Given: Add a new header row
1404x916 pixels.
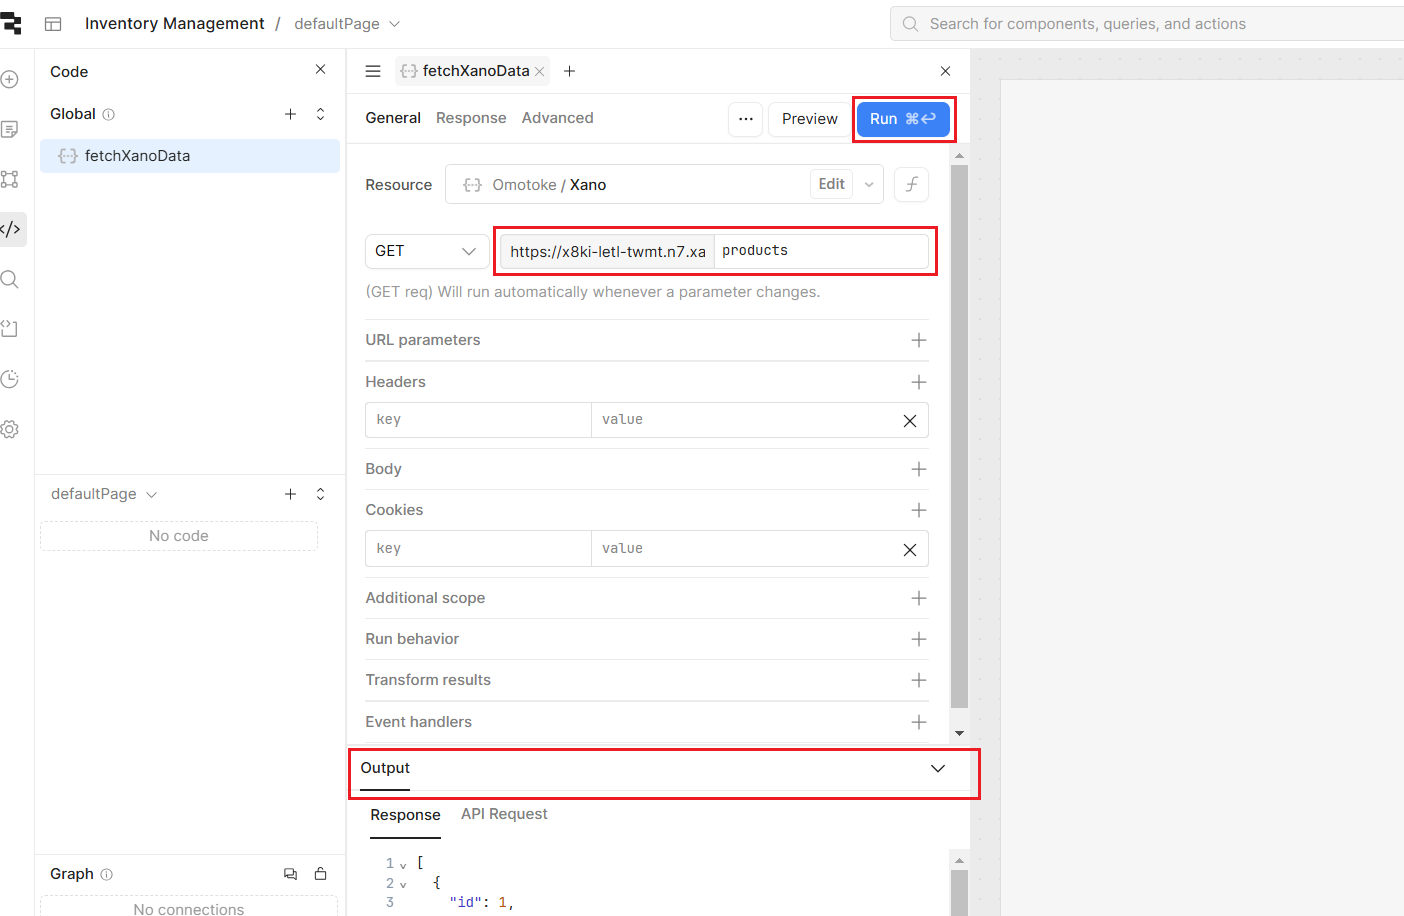Looking at the screenshot, I should pyautogui.click(x=919, y=382).
